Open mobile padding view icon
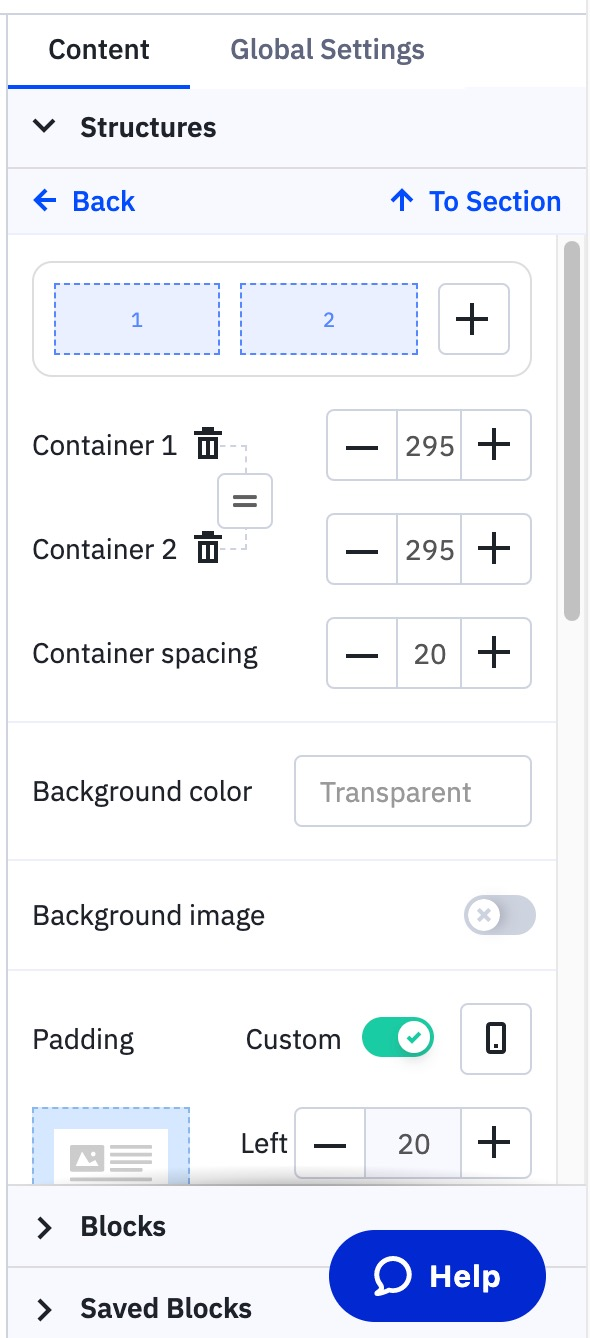590x1338 pixels. point(496,1038)
